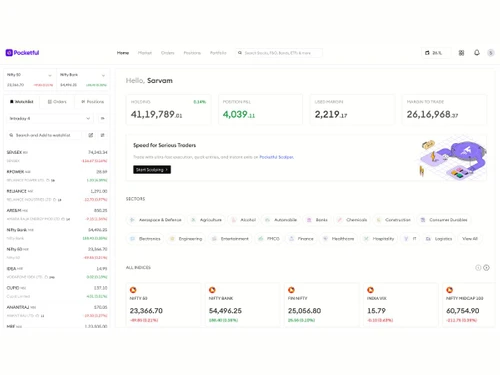Switch to the sidebar Orders tab
Image resolution: width=500 pixels, height=375 pixels.
[57, 101]
